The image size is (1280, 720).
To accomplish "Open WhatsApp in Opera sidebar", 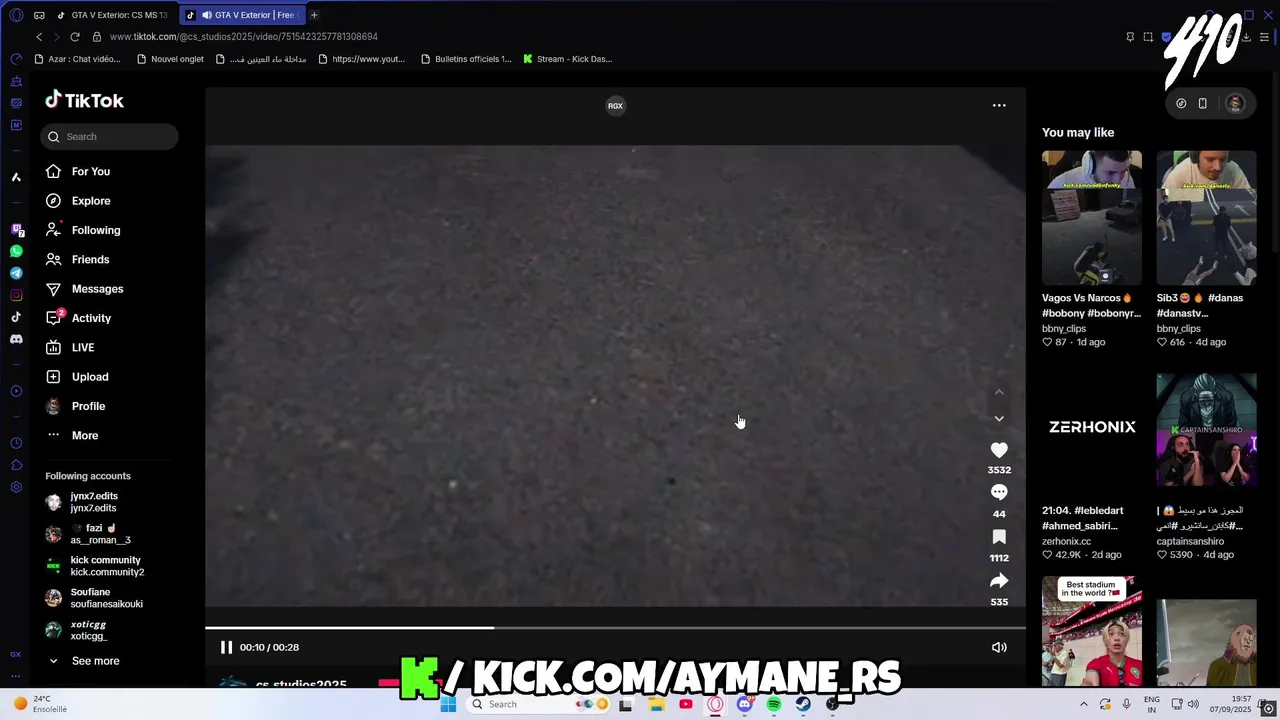I will click(x=16, y=252).
